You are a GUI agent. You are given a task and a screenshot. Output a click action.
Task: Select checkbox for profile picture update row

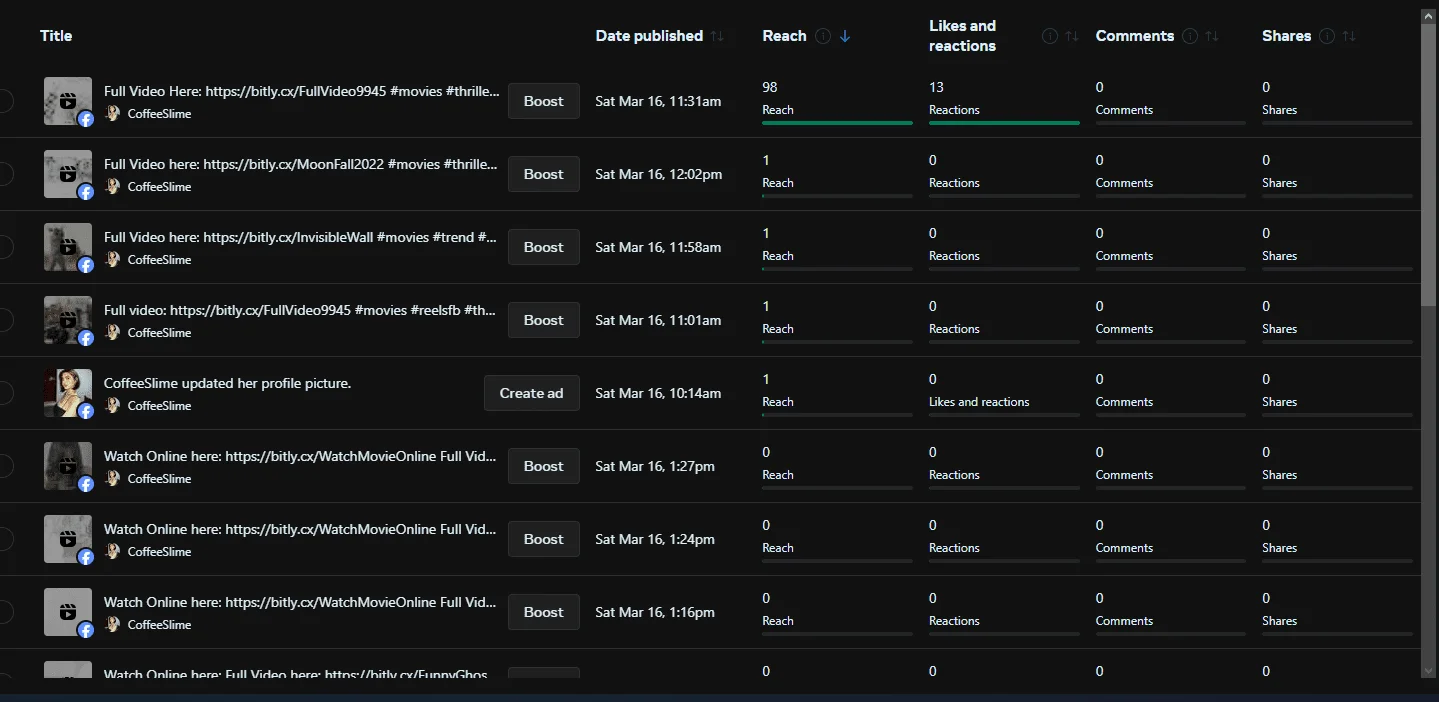(x=3, y=393)
